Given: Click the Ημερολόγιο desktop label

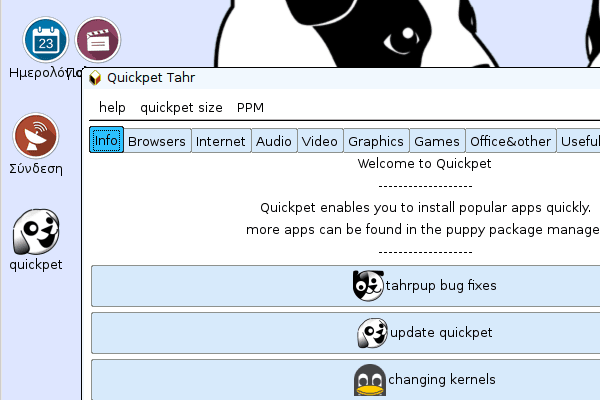Looking at the screenshot, I should pyautogui.click(x=46, y=73).
